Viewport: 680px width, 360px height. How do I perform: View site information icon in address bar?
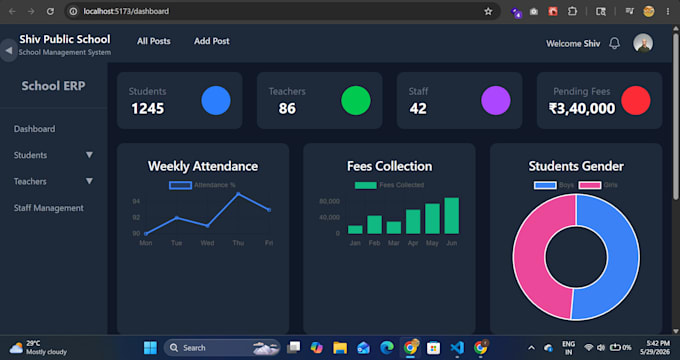[73, 11]
